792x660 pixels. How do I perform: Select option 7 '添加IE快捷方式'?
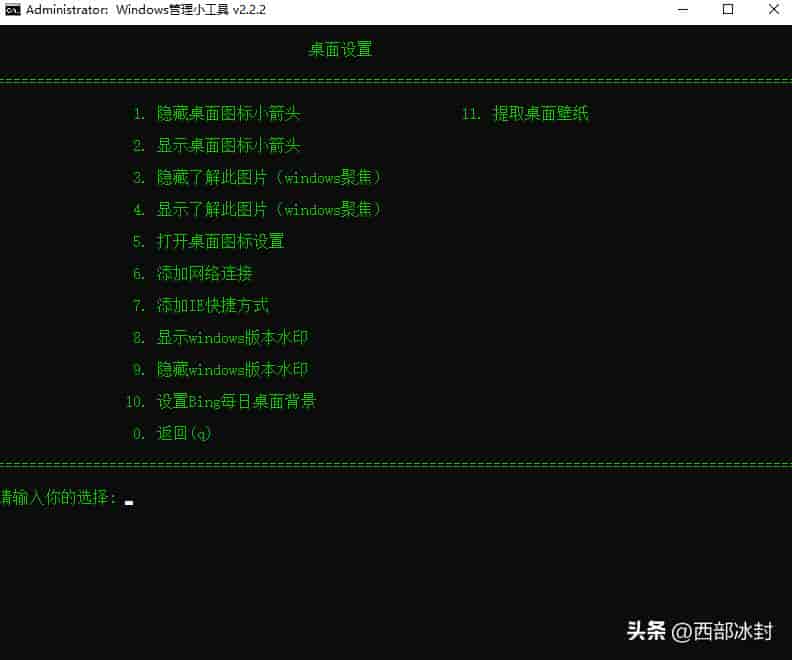[201, 305]
